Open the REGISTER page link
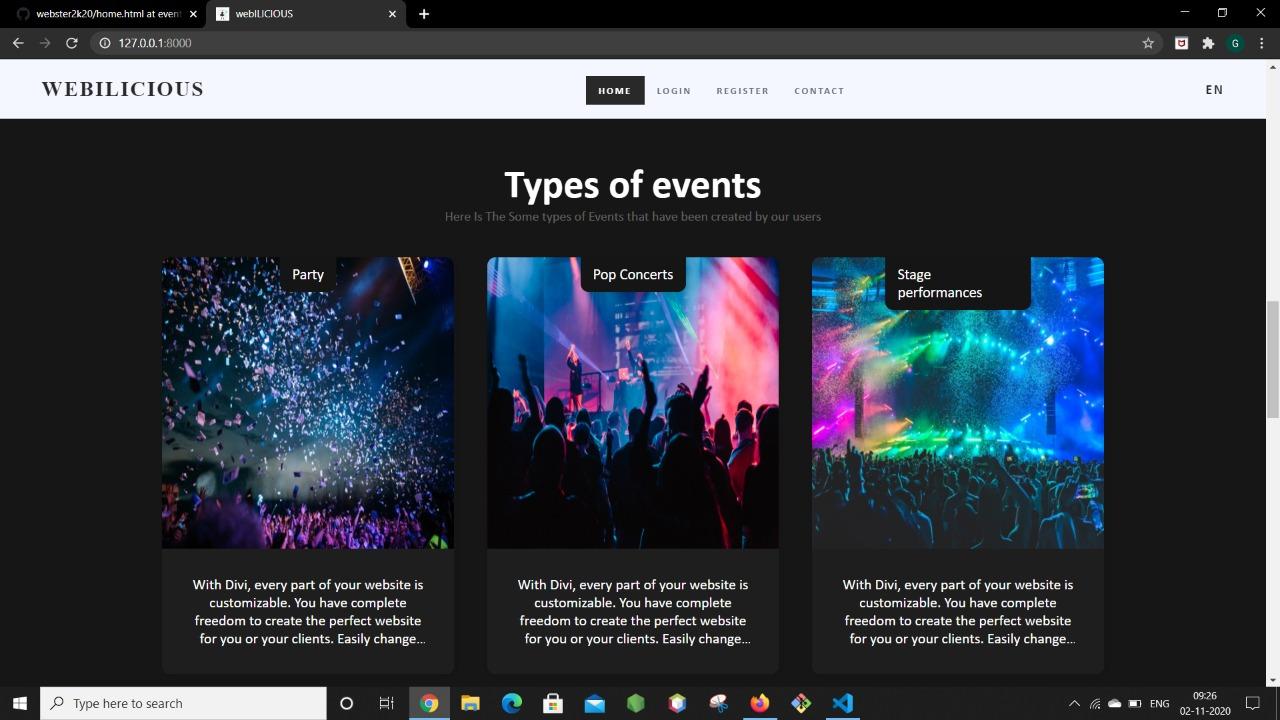This screenshot has height=720, width=1280. (x=743, y=91)
